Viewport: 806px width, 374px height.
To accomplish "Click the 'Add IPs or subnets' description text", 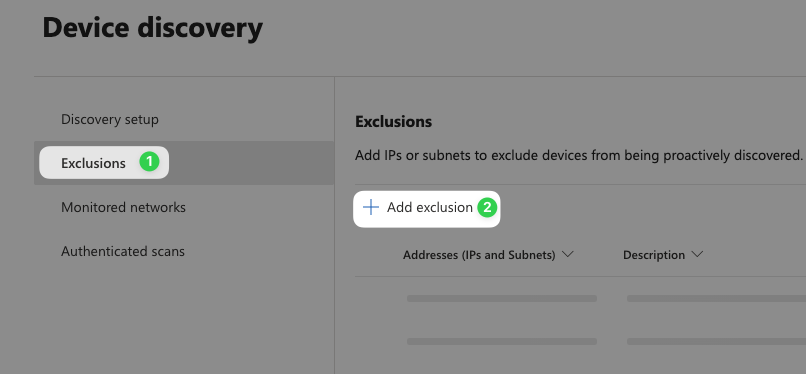I will [578, 156].
